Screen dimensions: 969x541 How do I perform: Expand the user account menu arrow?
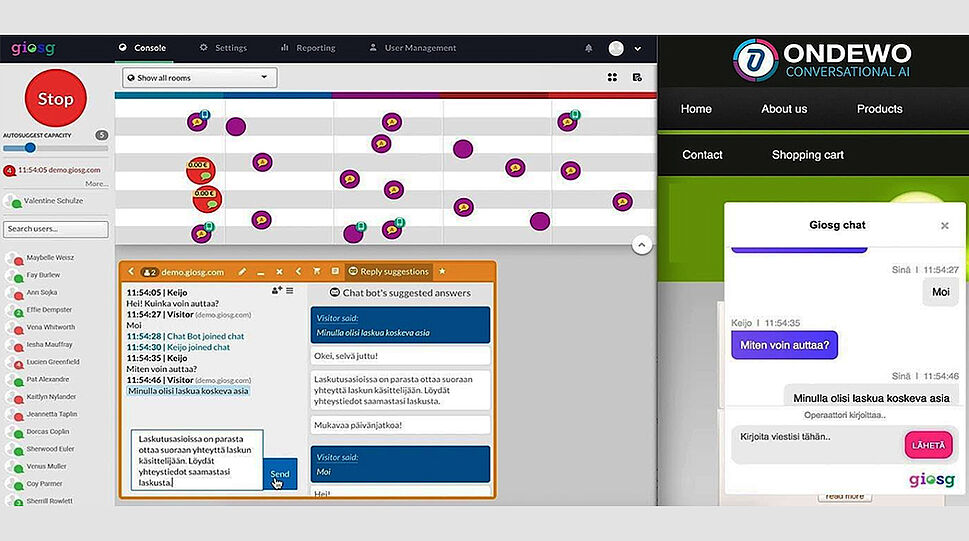click(637, 48)
